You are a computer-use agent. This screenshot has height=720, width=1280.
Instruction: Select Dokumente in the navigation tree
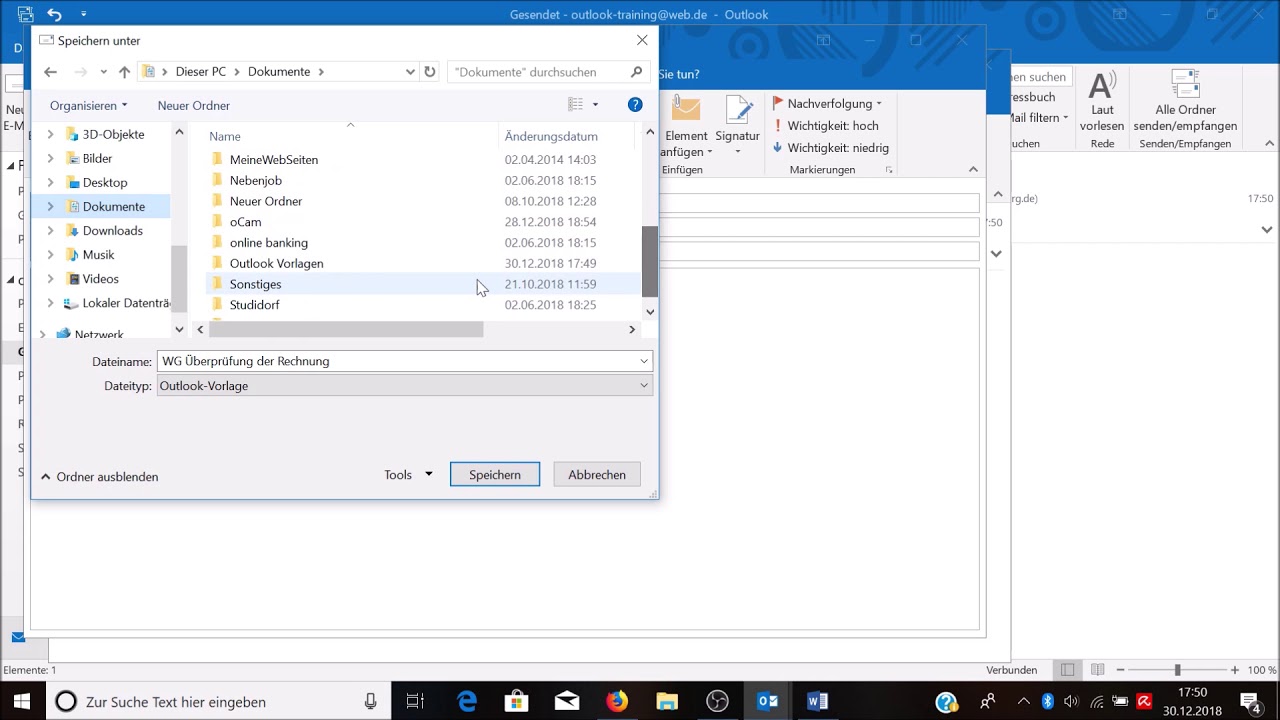click(x=114, y=206)
